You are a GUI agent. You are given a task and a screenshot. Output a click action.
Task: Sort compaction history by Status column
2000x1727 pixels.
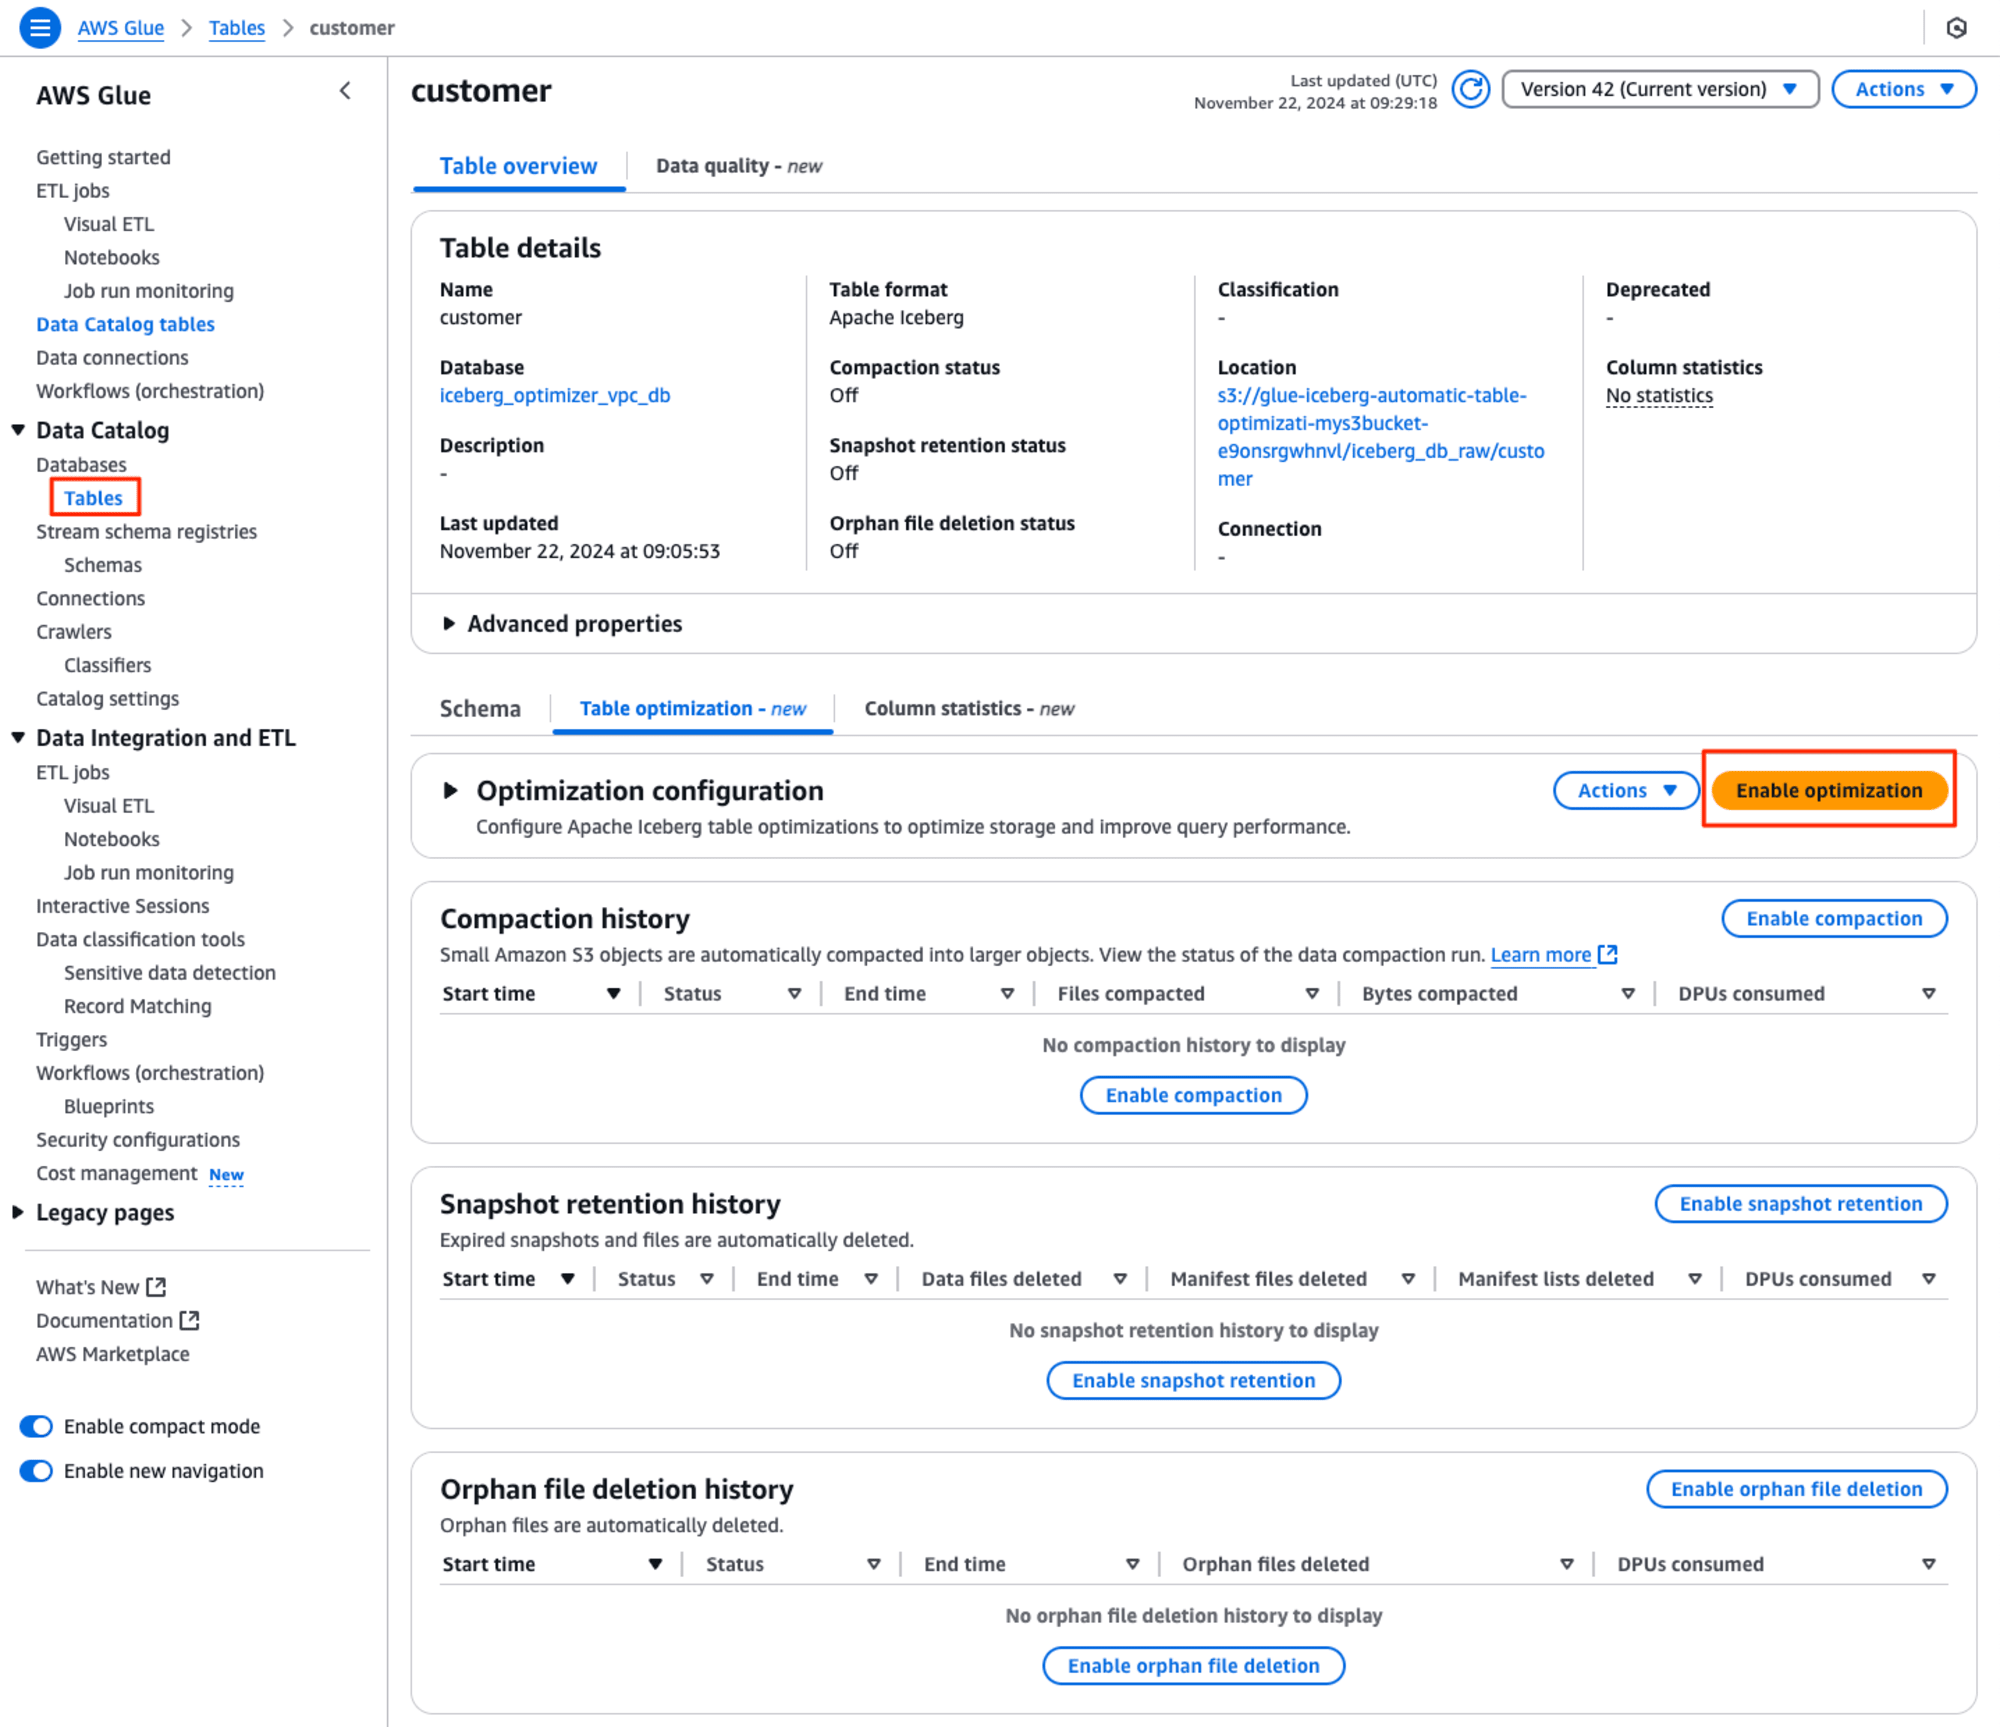pyautogui.click(x=794, y=993)
